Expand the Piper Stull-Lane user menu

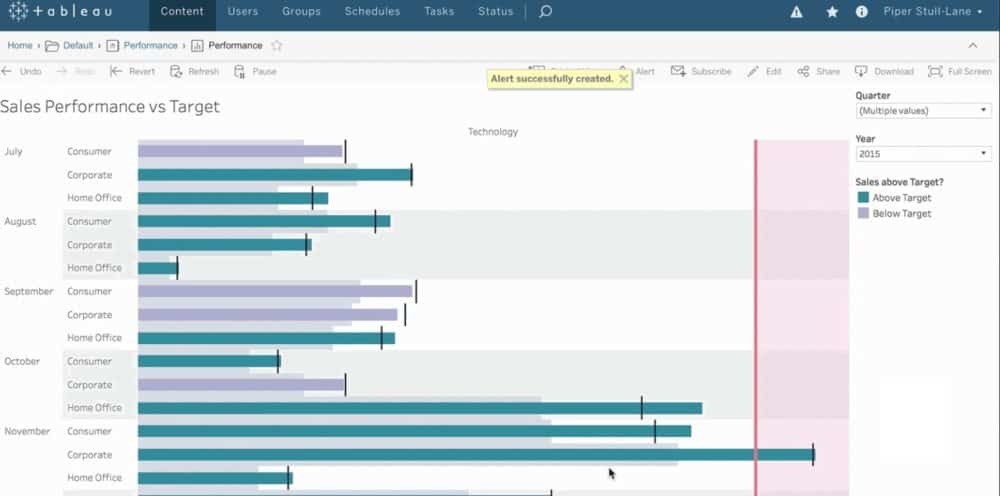934,12
